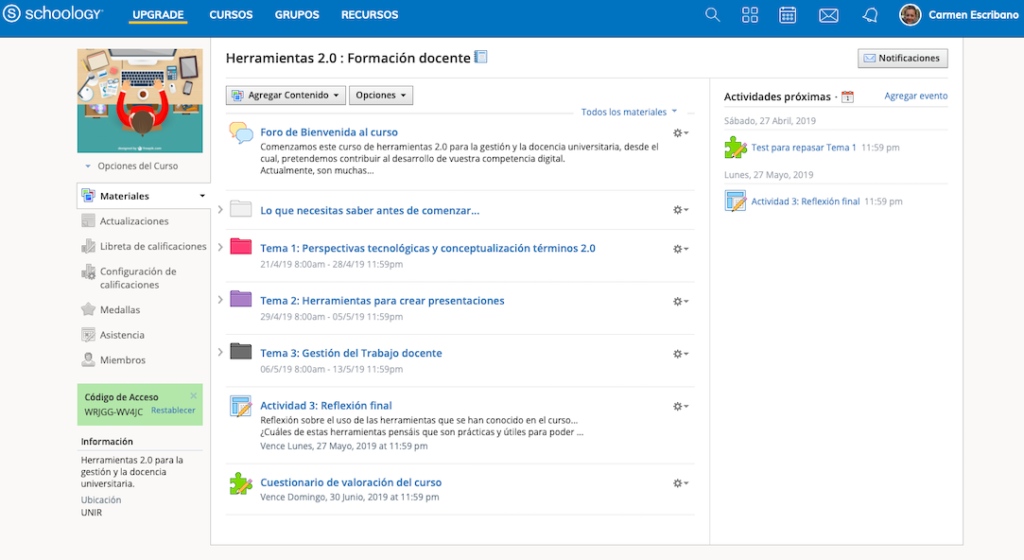Expand the Tema 1 folder arrow
1024x560 pixels.
click(220, 246)
